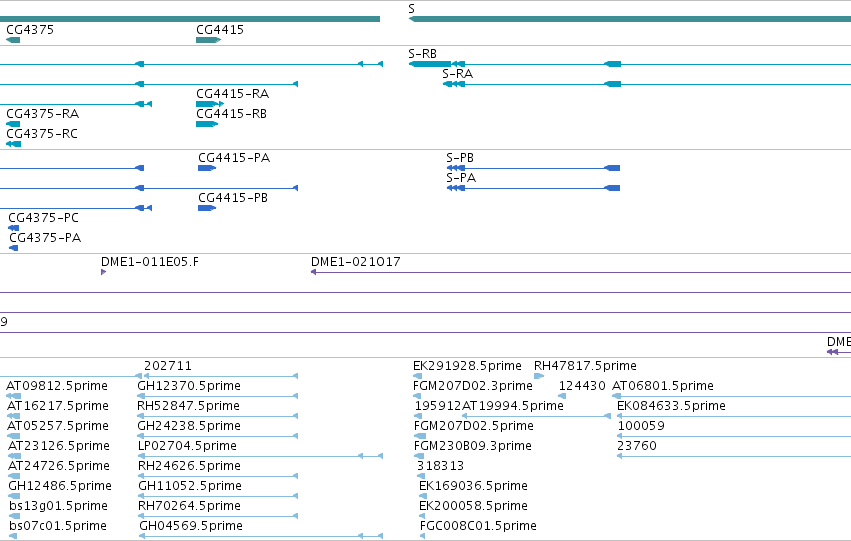The width and height of the screenshot is (851, 541).
Task: Select the CG4375 gene feature
Action: coord(30,30)
